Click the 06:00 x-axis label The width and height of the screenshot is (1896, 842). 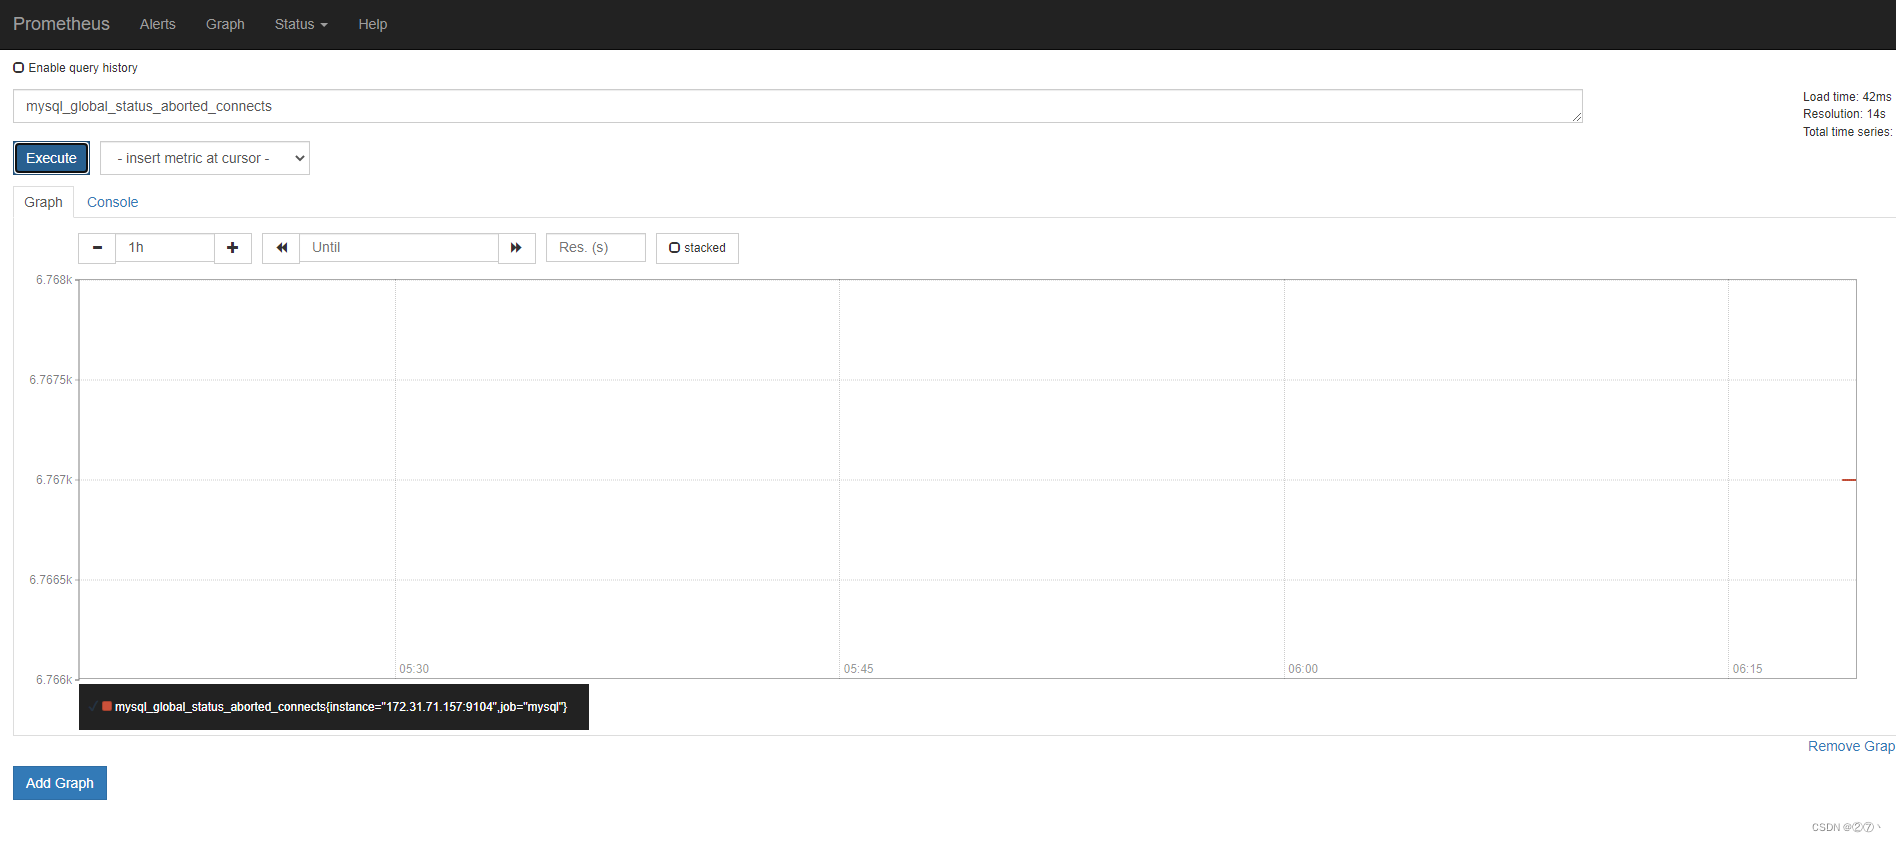(1303, 669)
